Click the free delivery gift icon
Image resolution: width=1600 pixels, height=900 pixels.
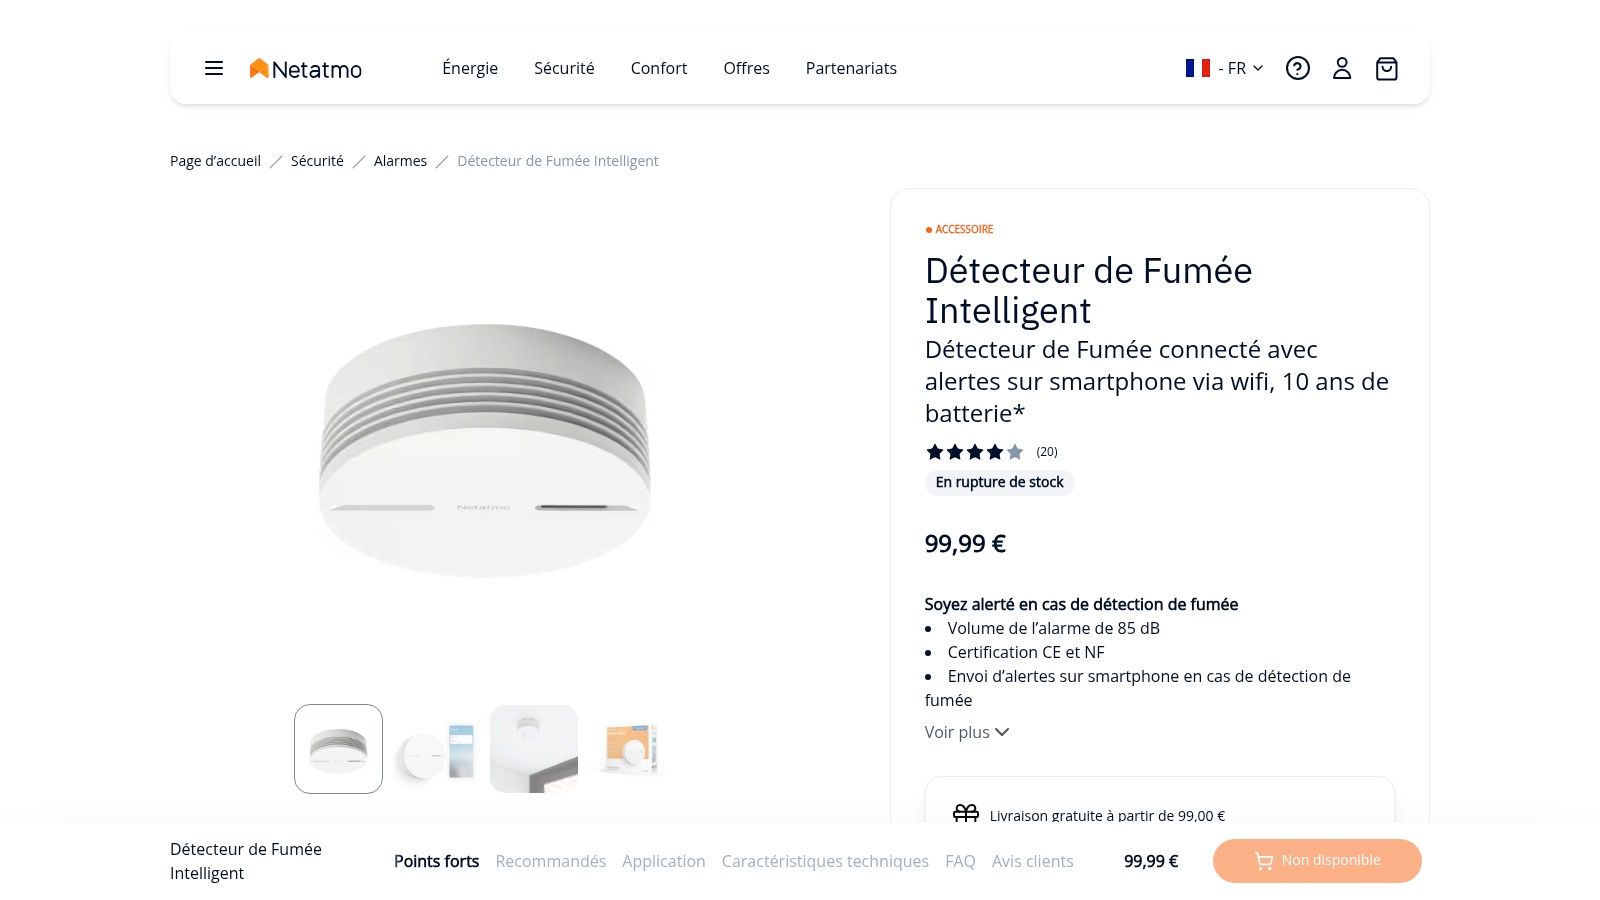965,814
